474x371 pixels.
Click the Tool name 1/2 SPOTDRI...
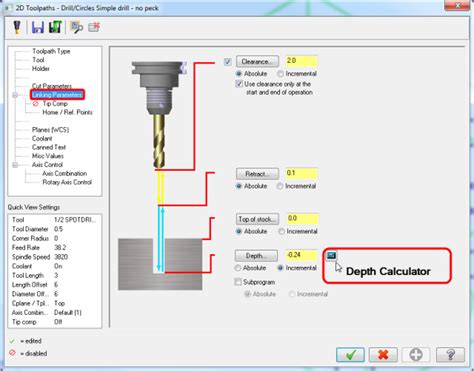tap(75, 220)
